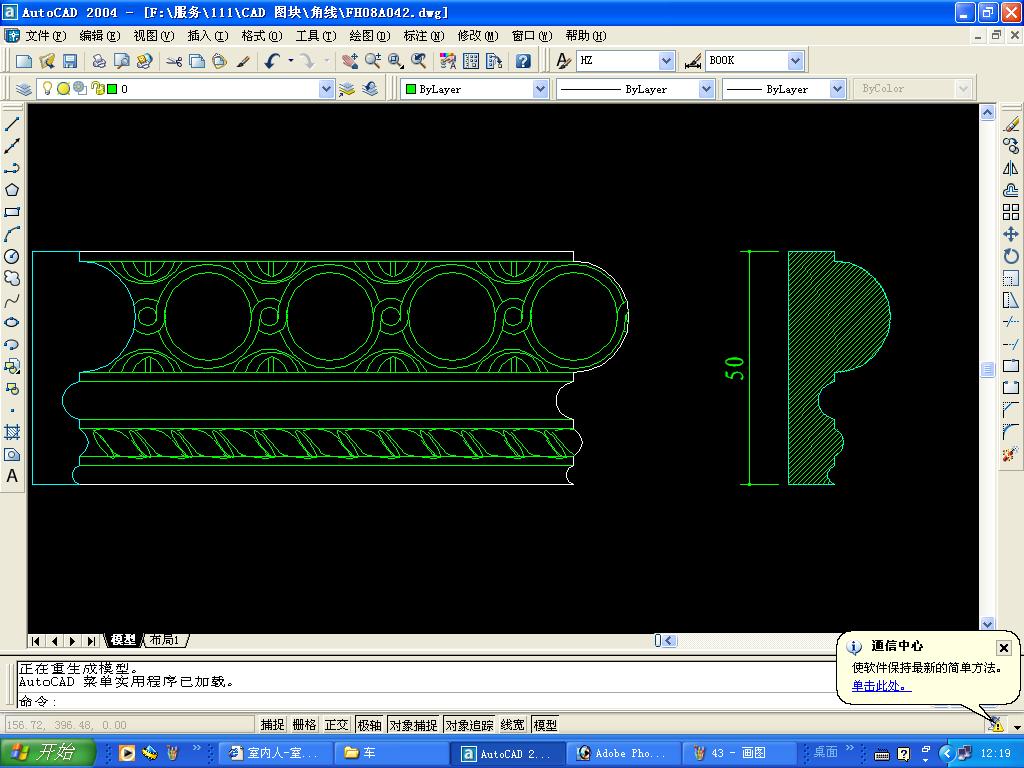This screenshot has width=1024, height=768.
Task: Select the Revision Cloud tool
Action: 12,278
